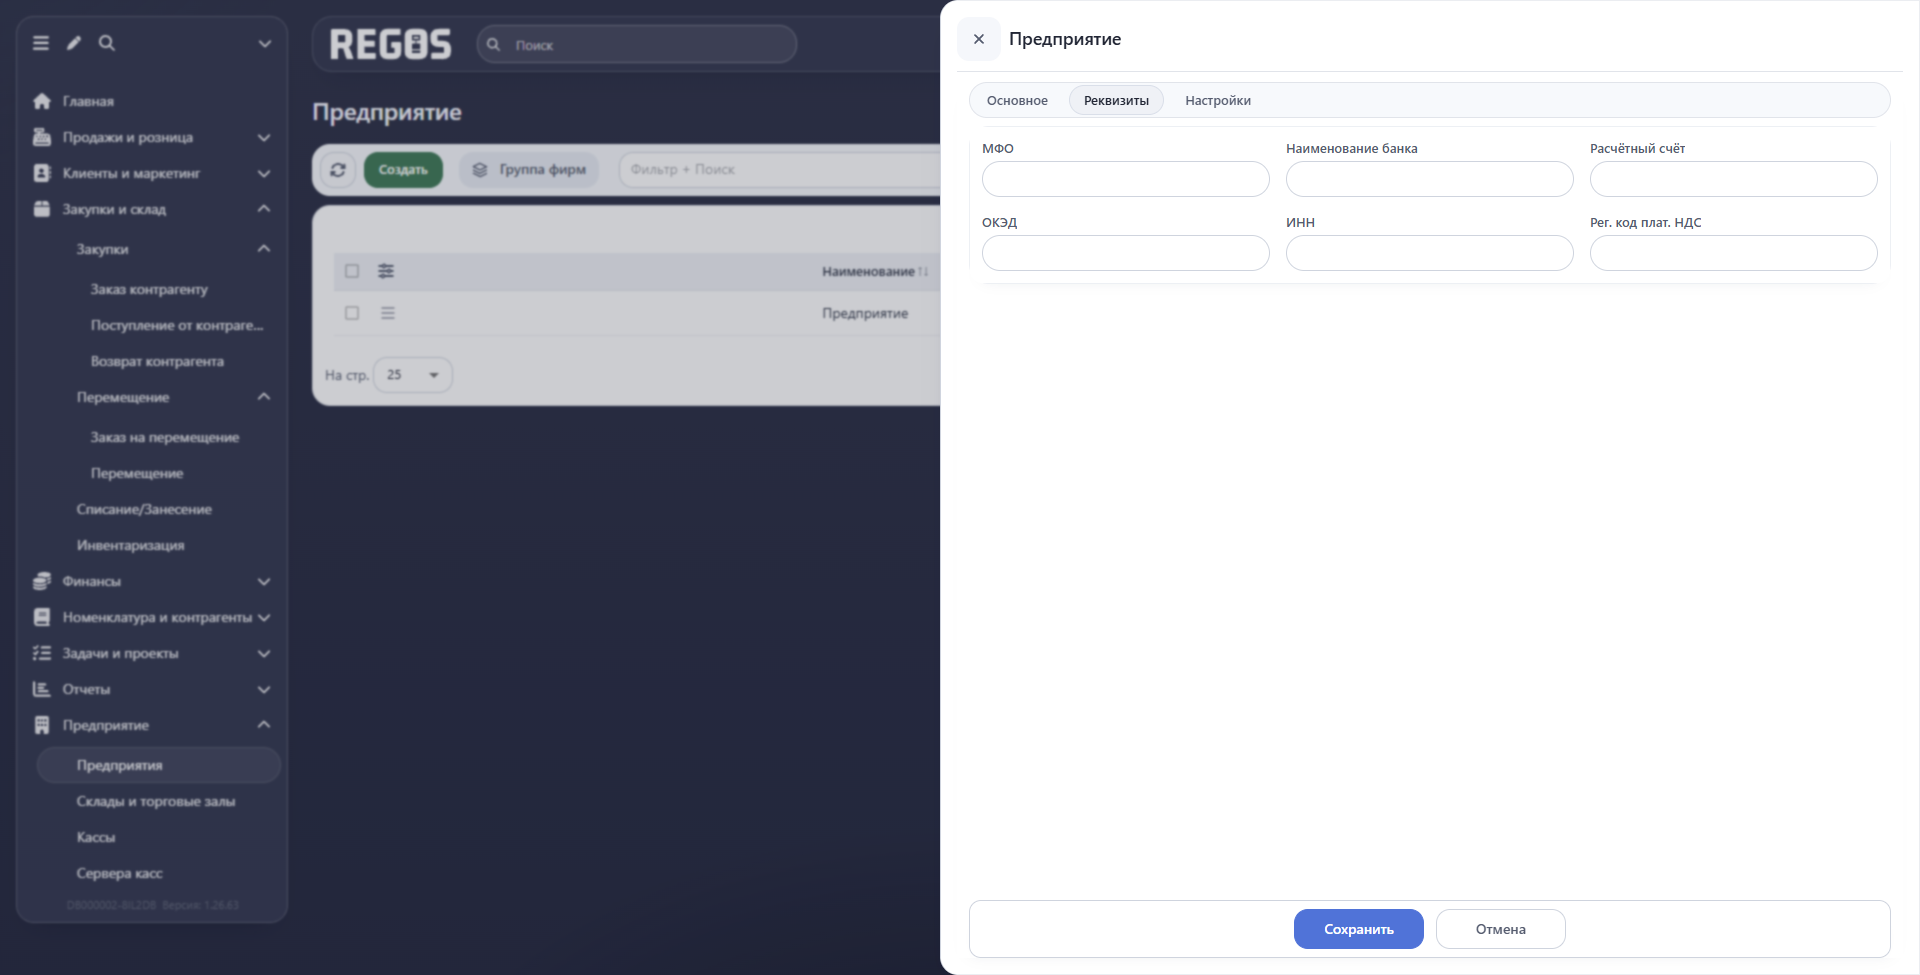Image resolution: width=1920 pixels, height=975 pixels.
Task: Click the hamburger menu icon in sidebar
Action: pyautogui.click(x=41, y=43)
